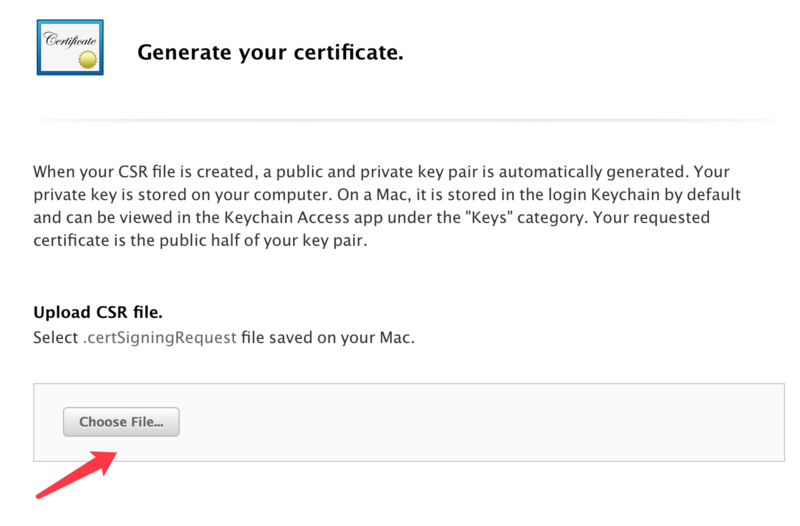800x526 pixels.
Task: Click the word "Select" before .certSigningRequest
Action: tap(56, 338)
